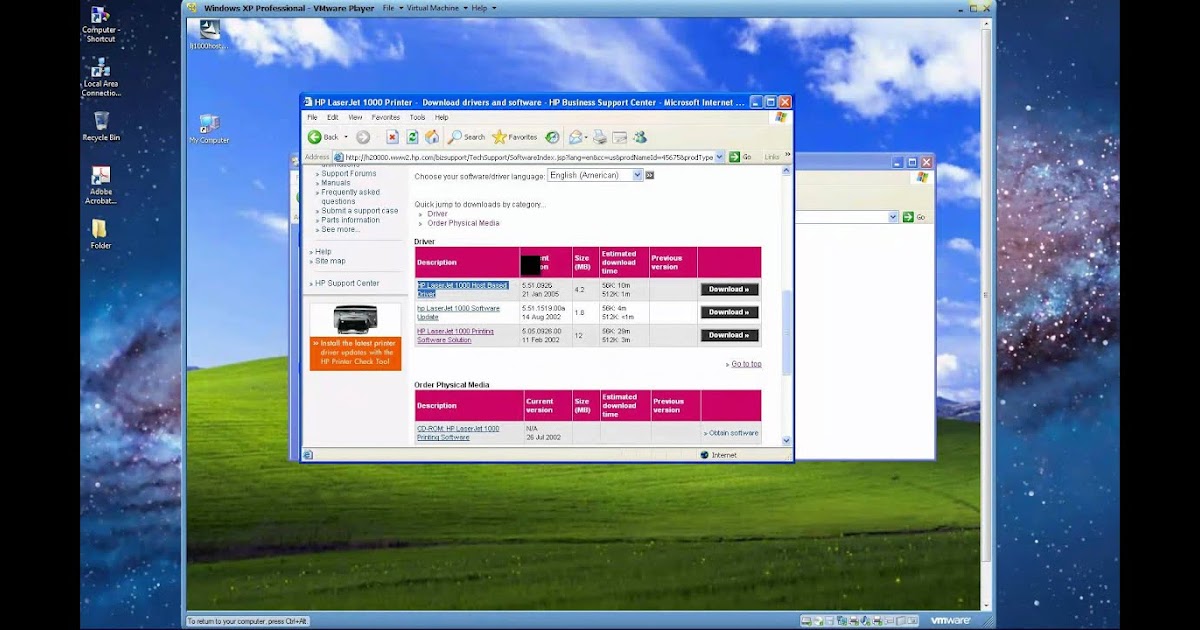Click the Mail envelope toolbar icon
The height and width of the screenshot is (630, 1200).
pyautogui.click(x=576, y=137)
